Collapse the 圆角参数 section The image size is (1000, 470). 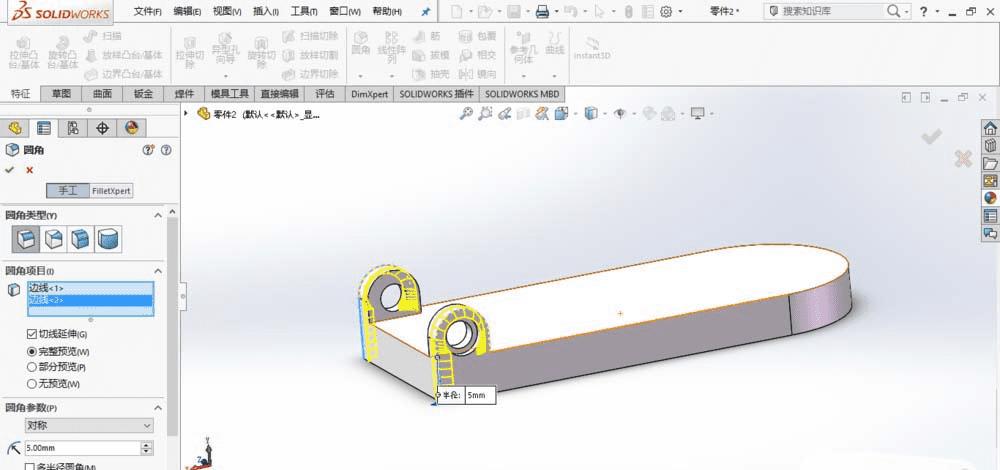pyautogui.click(x=158, y=408)
